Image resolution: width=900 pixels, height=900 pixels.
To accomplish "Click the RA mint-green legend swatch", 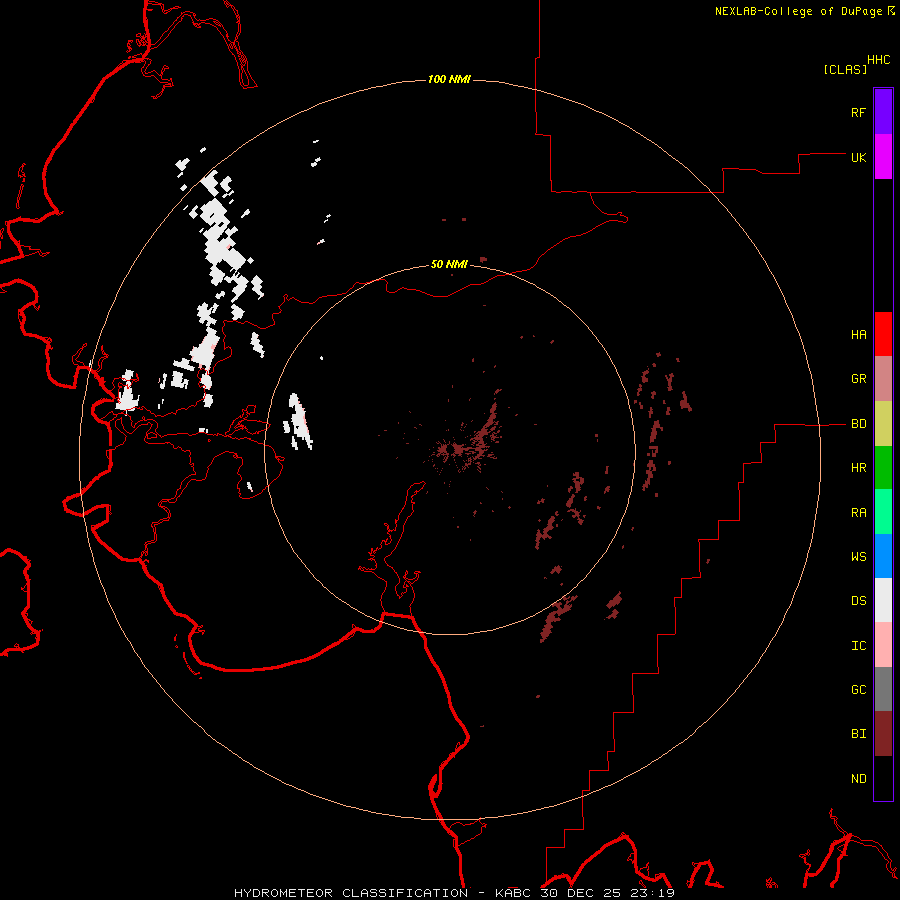I will click(x=883, y=512).
